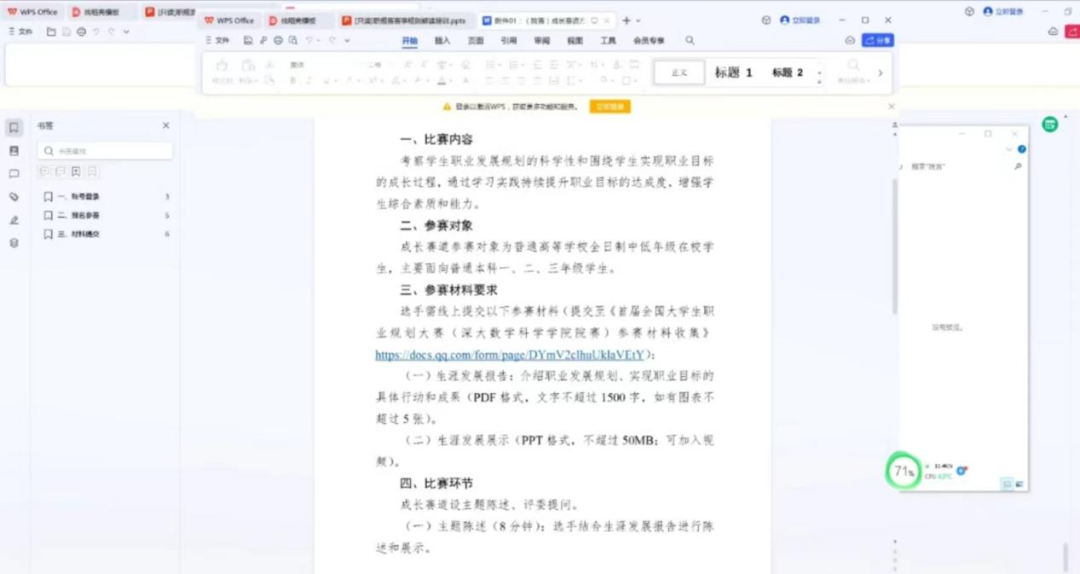Click the search magnifier icon in the ribbon tab bar

coord(690,41)
